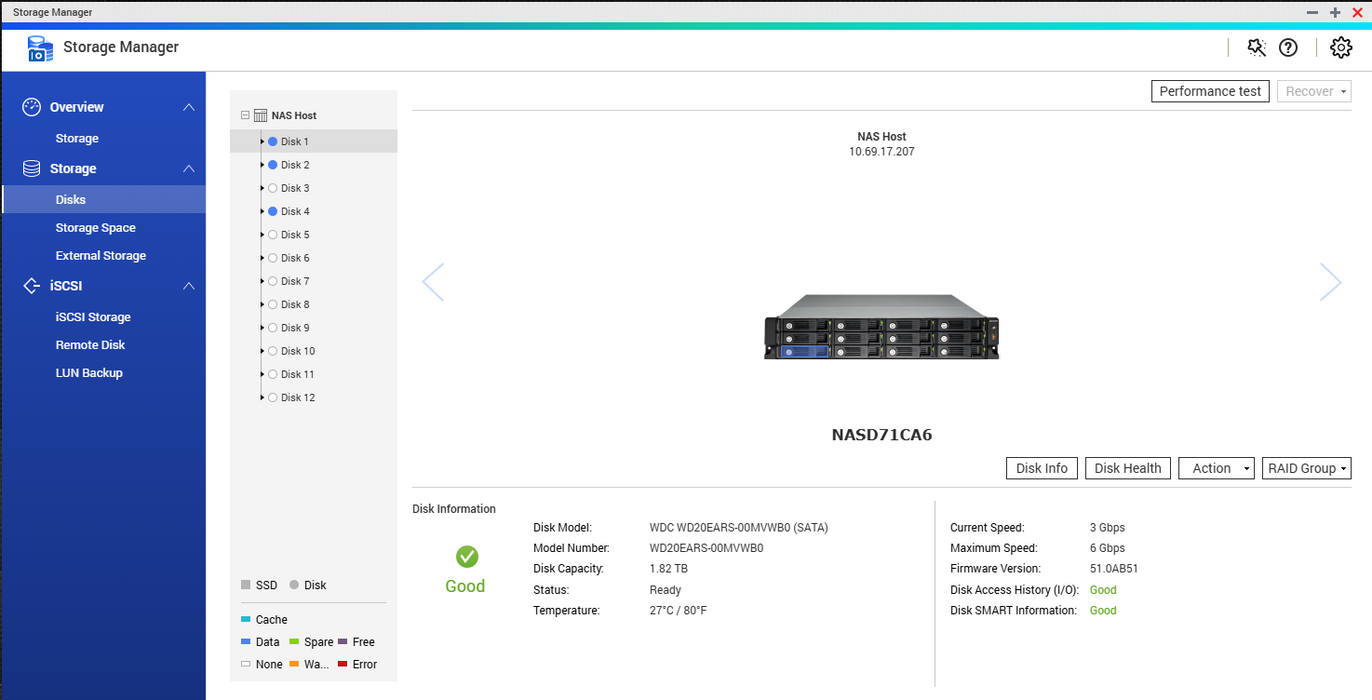Screen dimensions: 1372x700
Task: Click the iSCSI arrow icon
Action: 31,286
